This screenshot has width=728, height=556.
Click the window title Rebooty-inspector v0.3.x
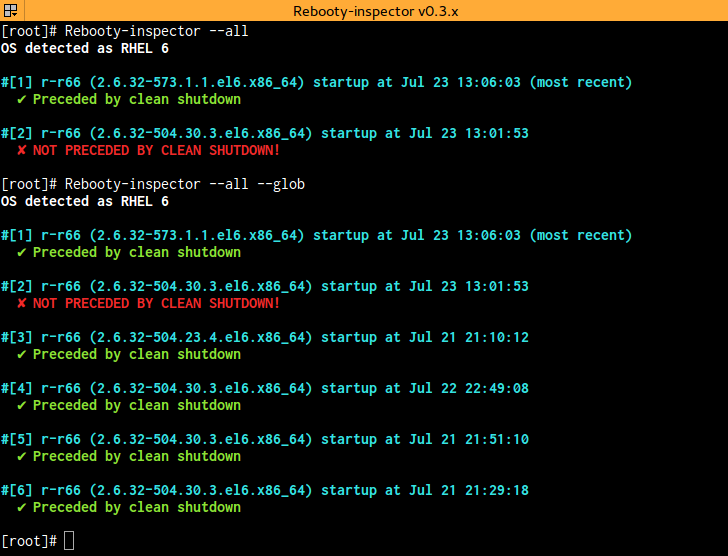(x=364, y=11)
